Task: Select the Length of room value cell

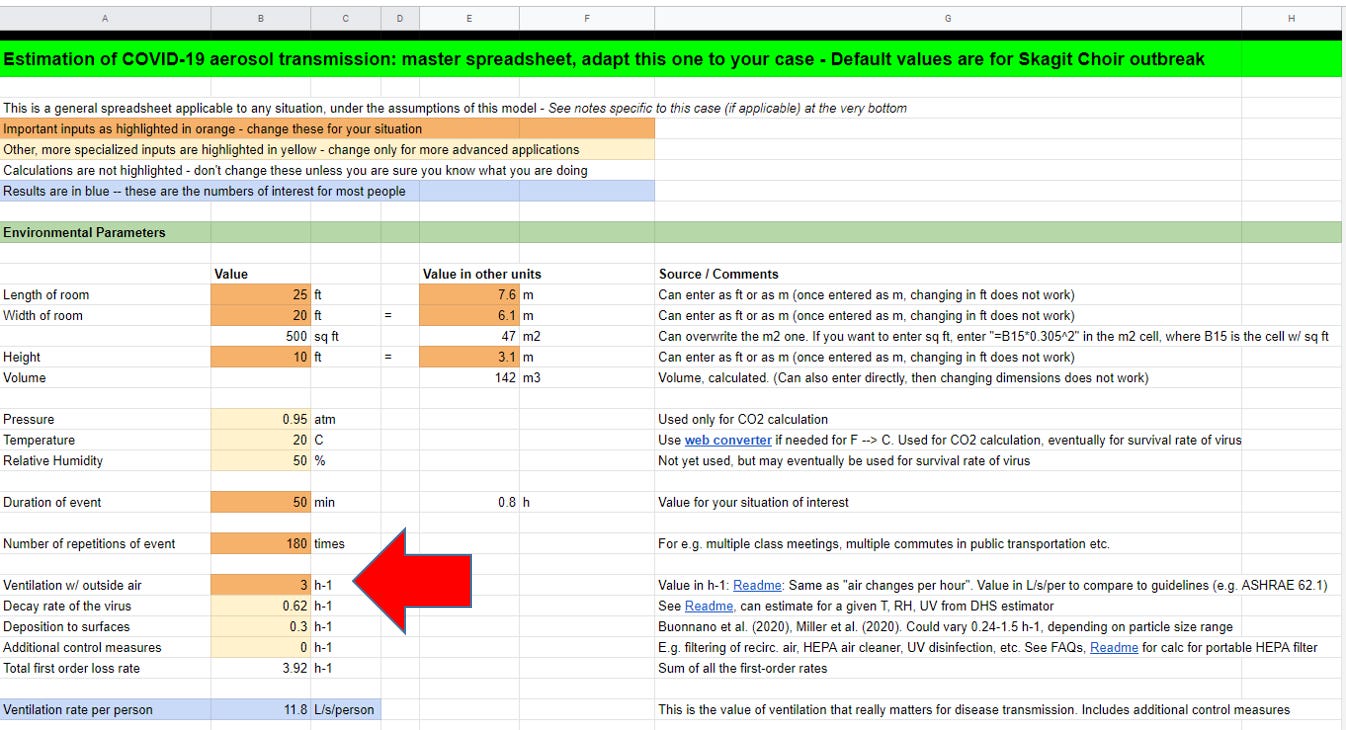Action: pos(260,294)
